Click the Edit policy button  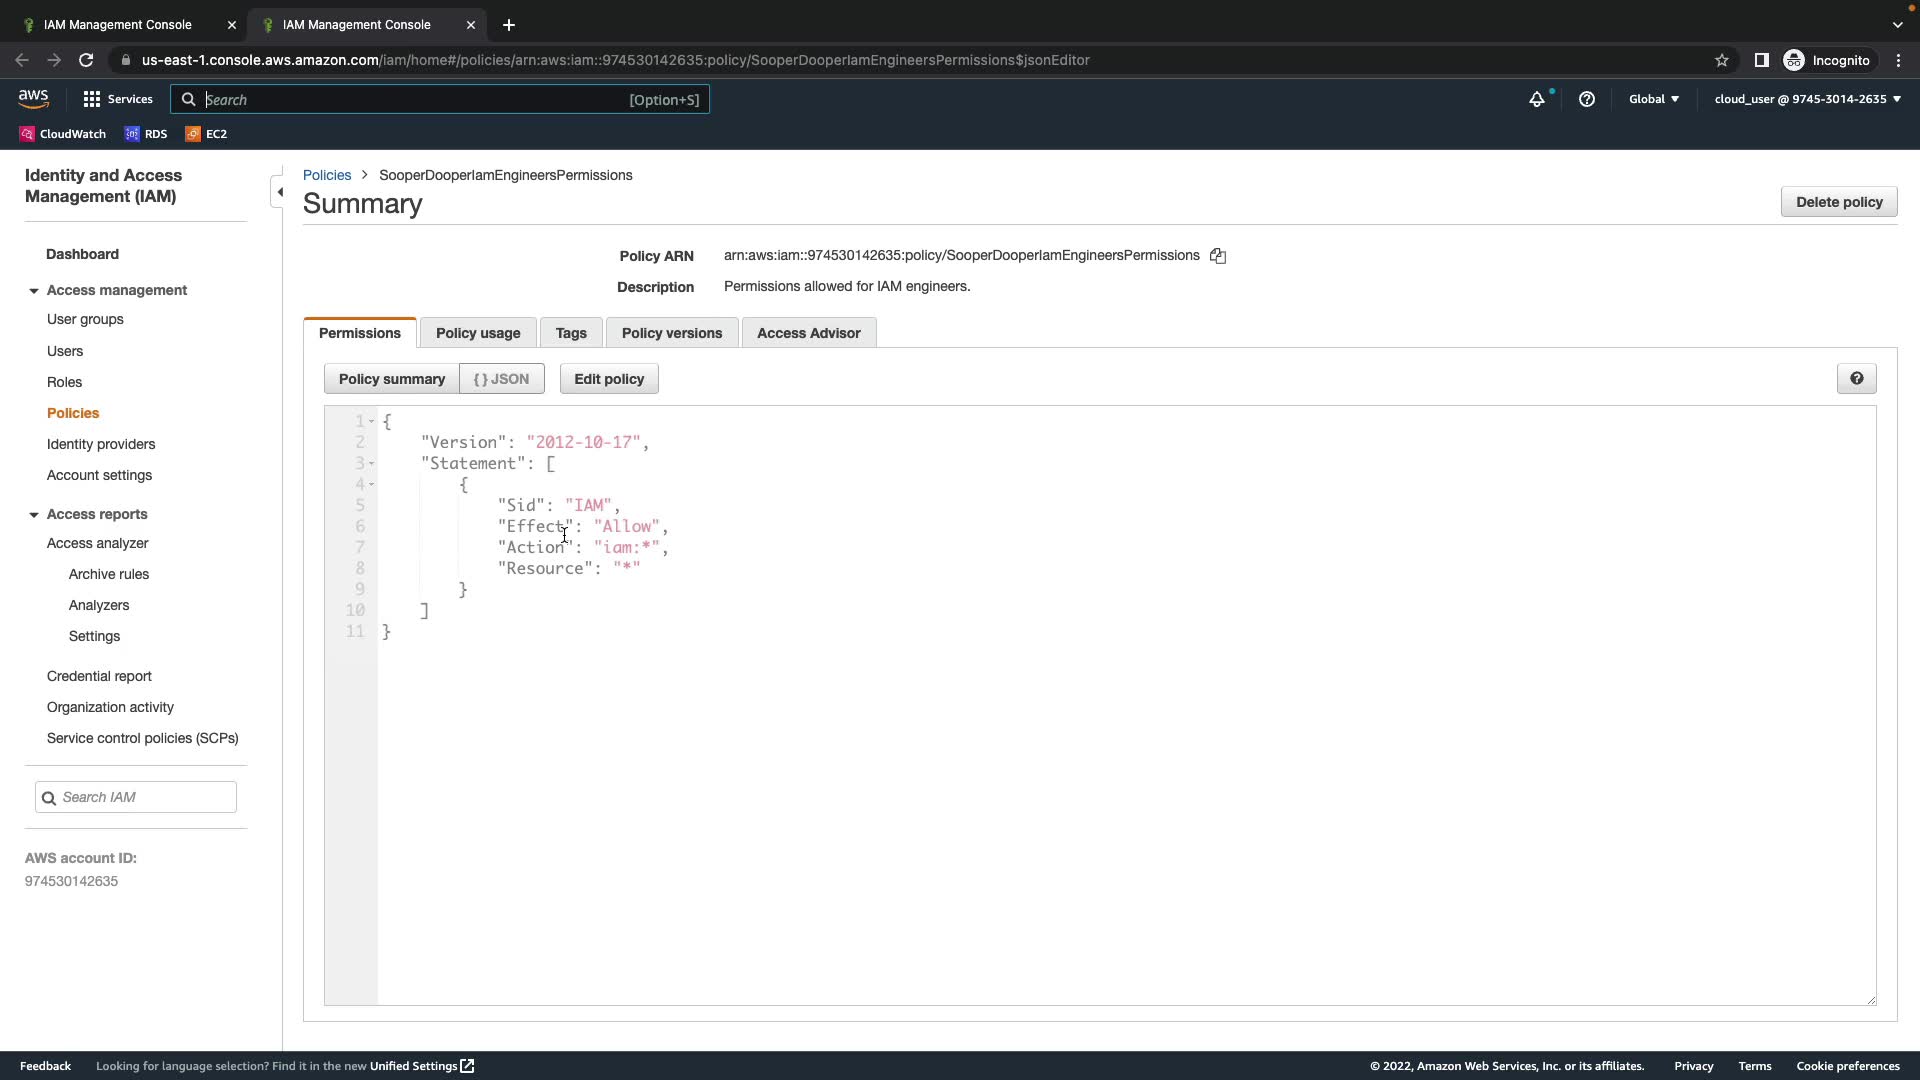tap(608, 379)
